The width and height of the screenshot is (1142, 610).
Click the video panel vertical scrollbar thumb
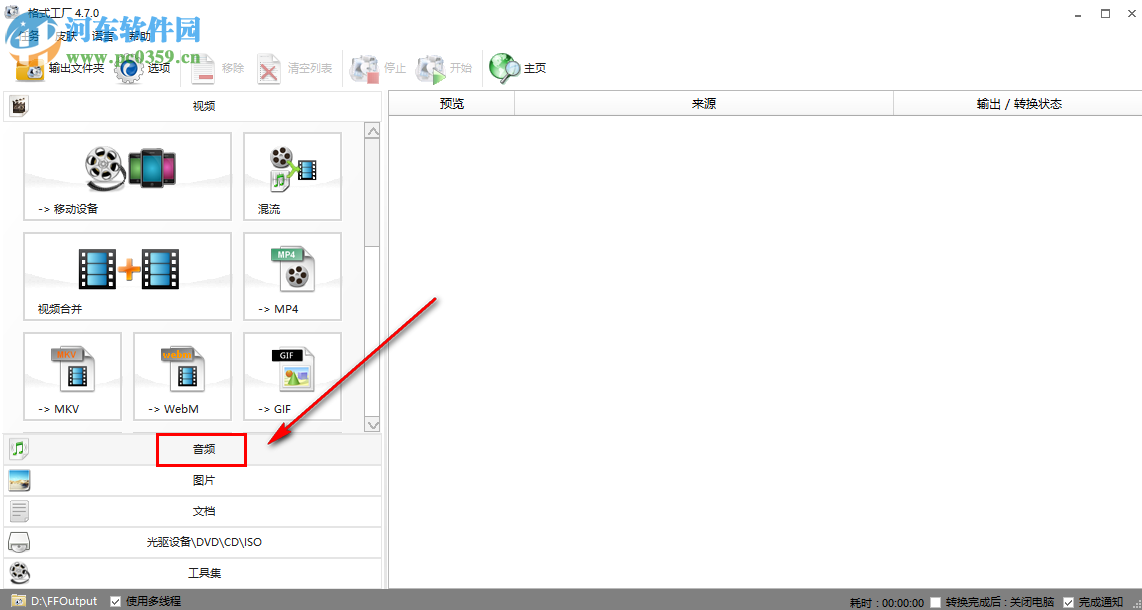(372, 193)
